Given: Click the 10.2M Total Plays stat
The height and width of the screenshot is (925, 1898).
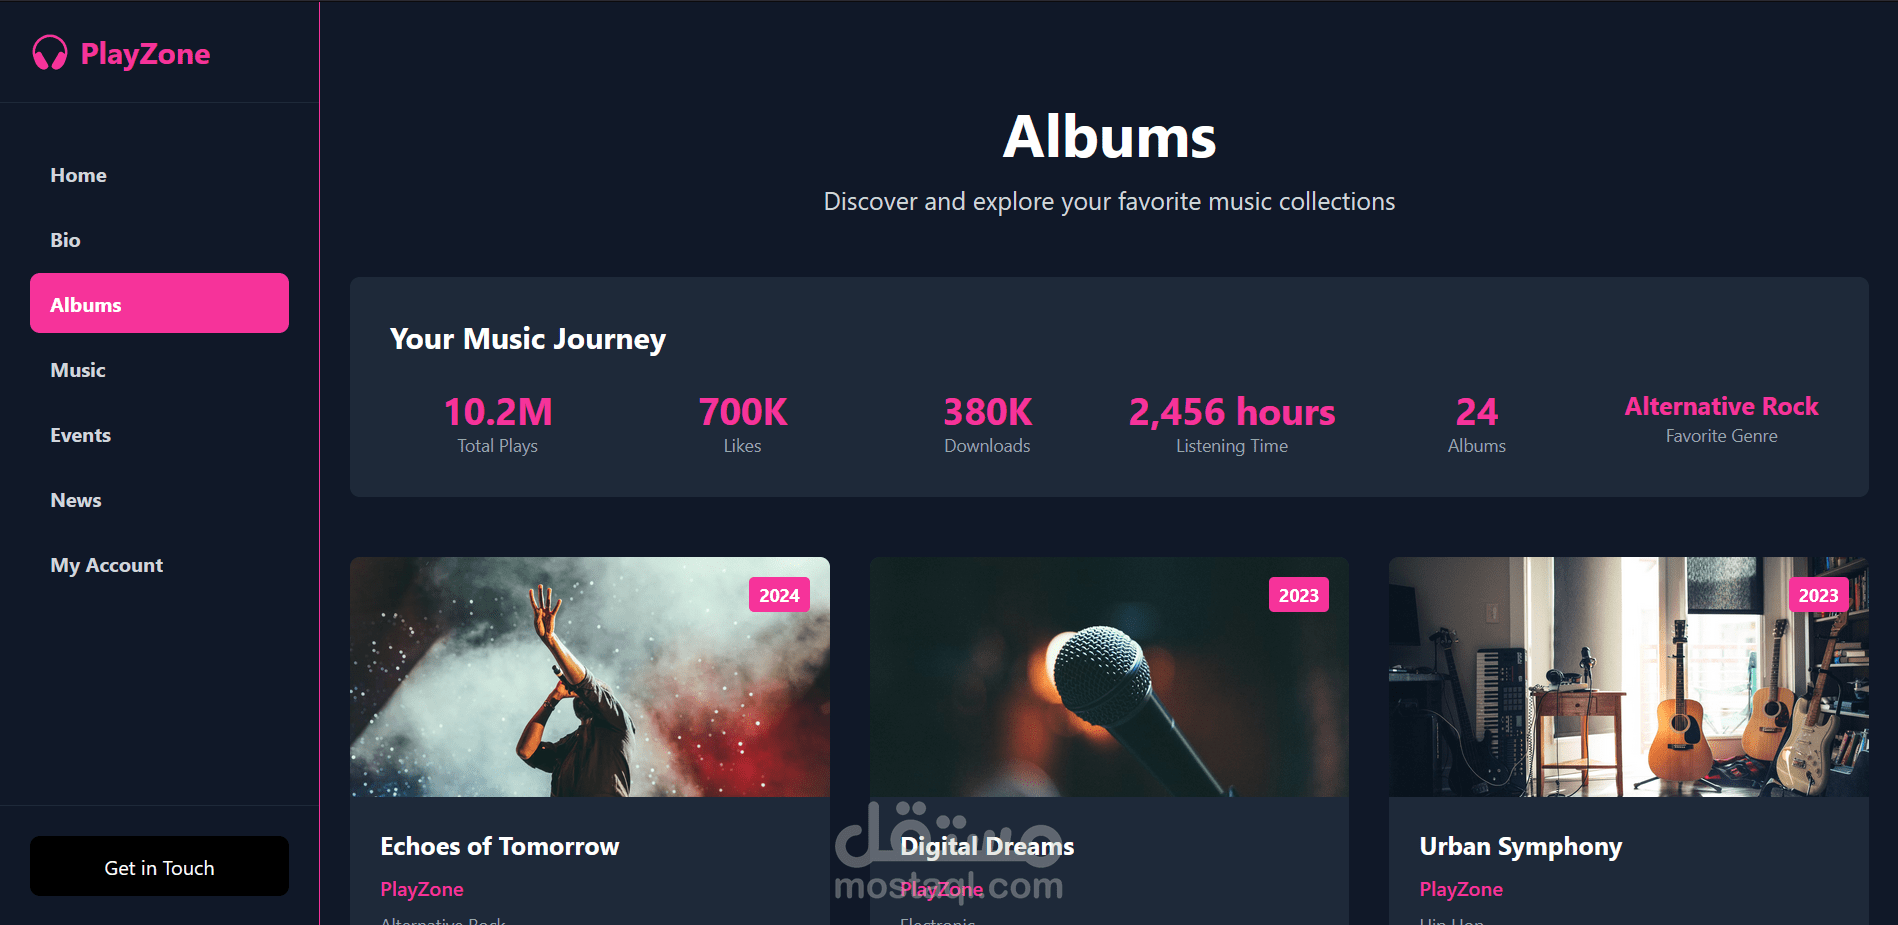Looking at the screenshot, I should click(498, 424).
